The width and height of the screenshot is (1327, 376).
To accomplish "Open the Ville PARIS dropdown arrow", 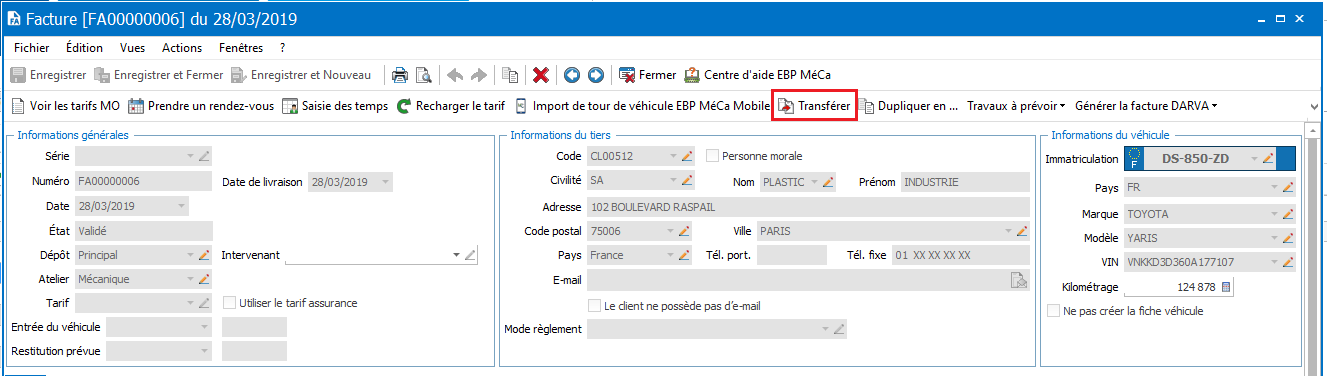I will [x=1007, y=231].
